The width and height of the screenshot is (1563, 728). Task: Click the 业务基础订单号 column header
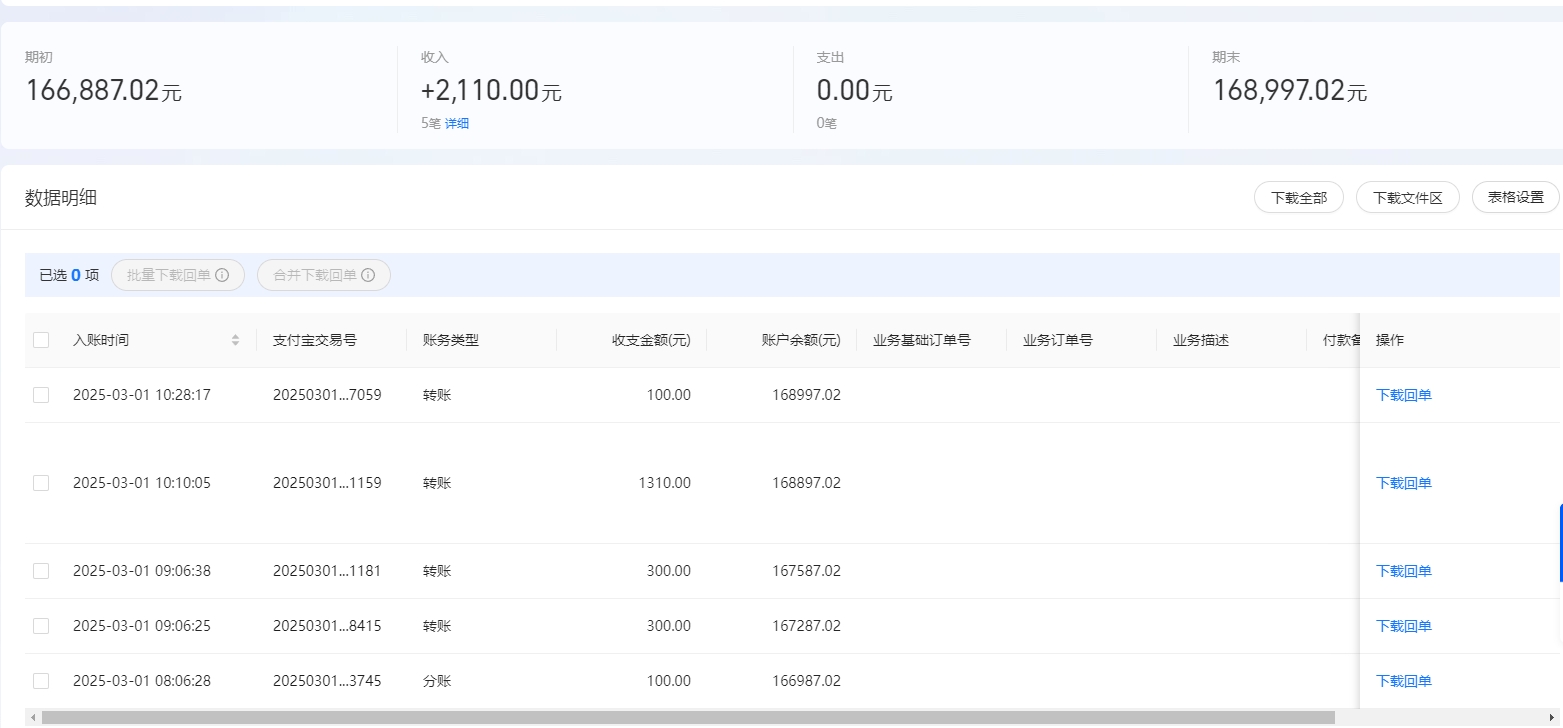pyautogui.click(x=922, y=340)
